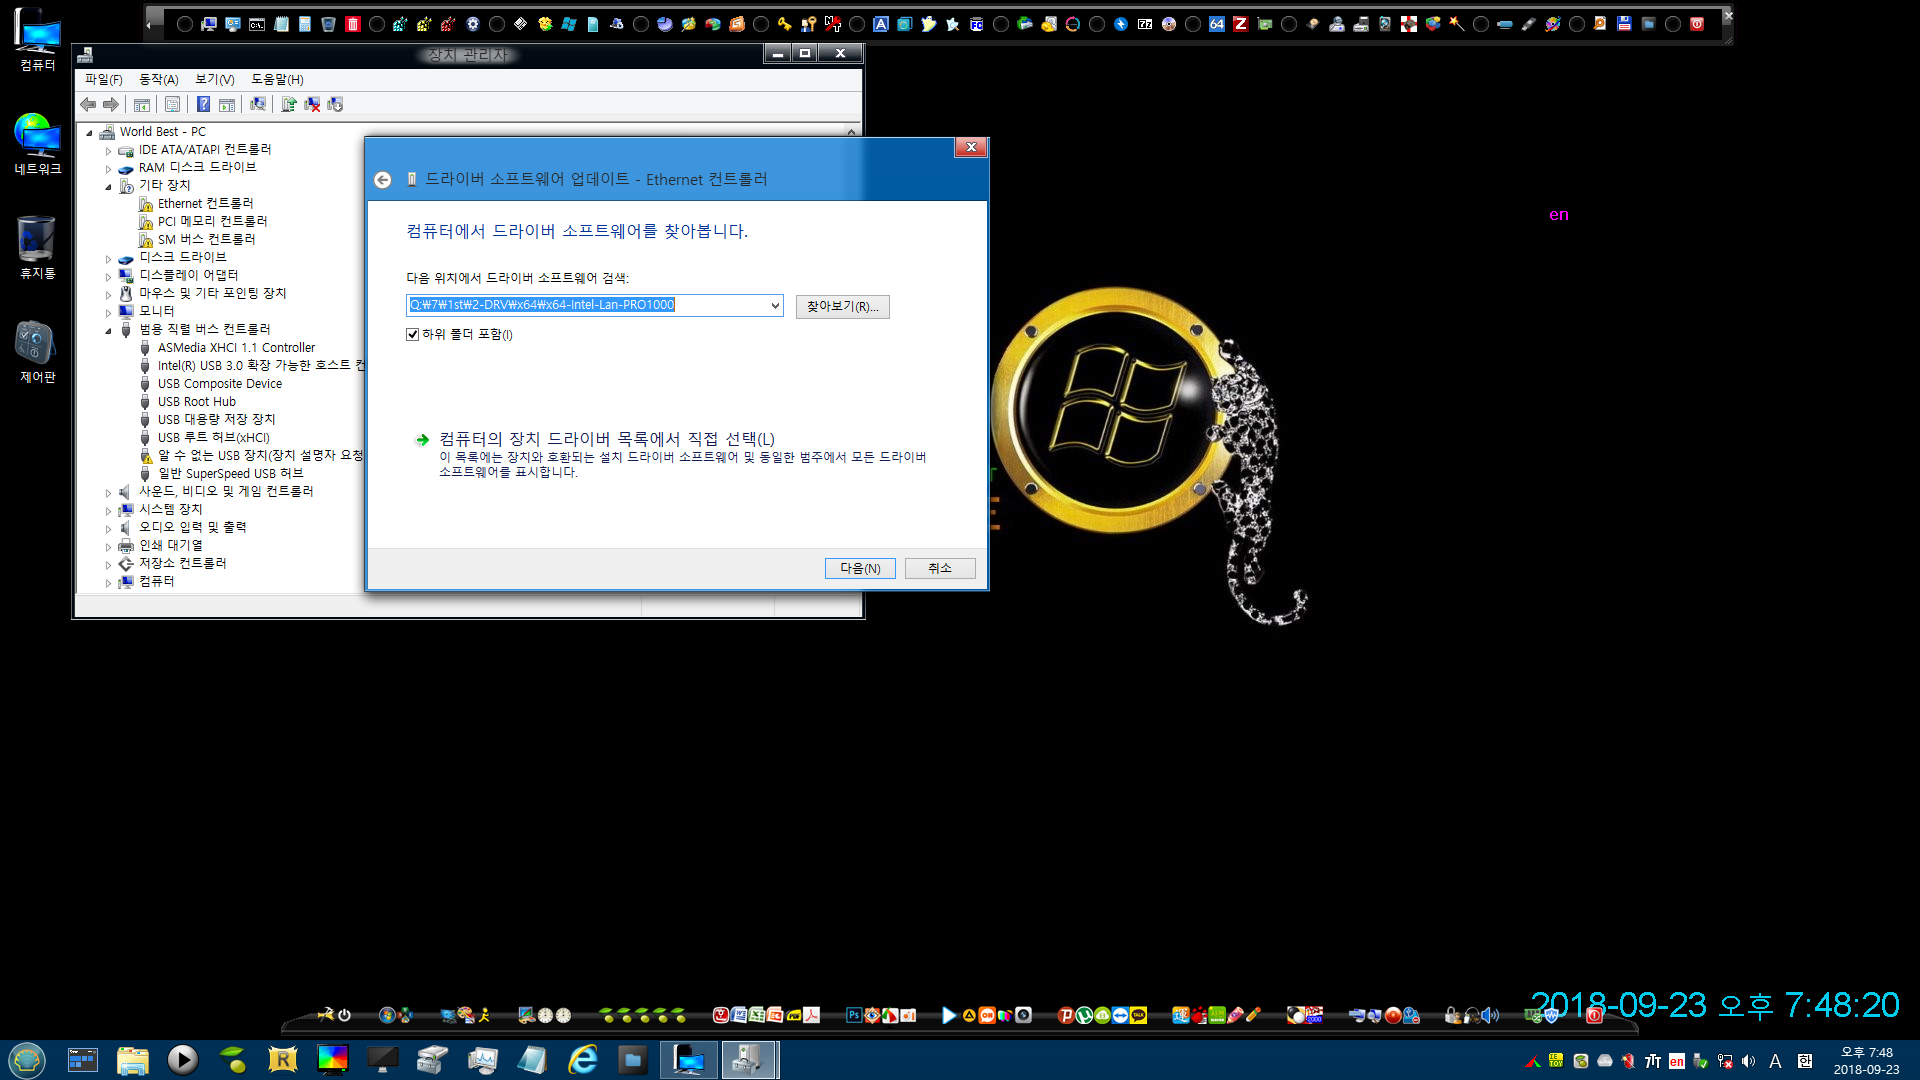Expand the RAM 디스크 드라이브 node
The image size is (1920, 1080).
[x=109, y=168]
